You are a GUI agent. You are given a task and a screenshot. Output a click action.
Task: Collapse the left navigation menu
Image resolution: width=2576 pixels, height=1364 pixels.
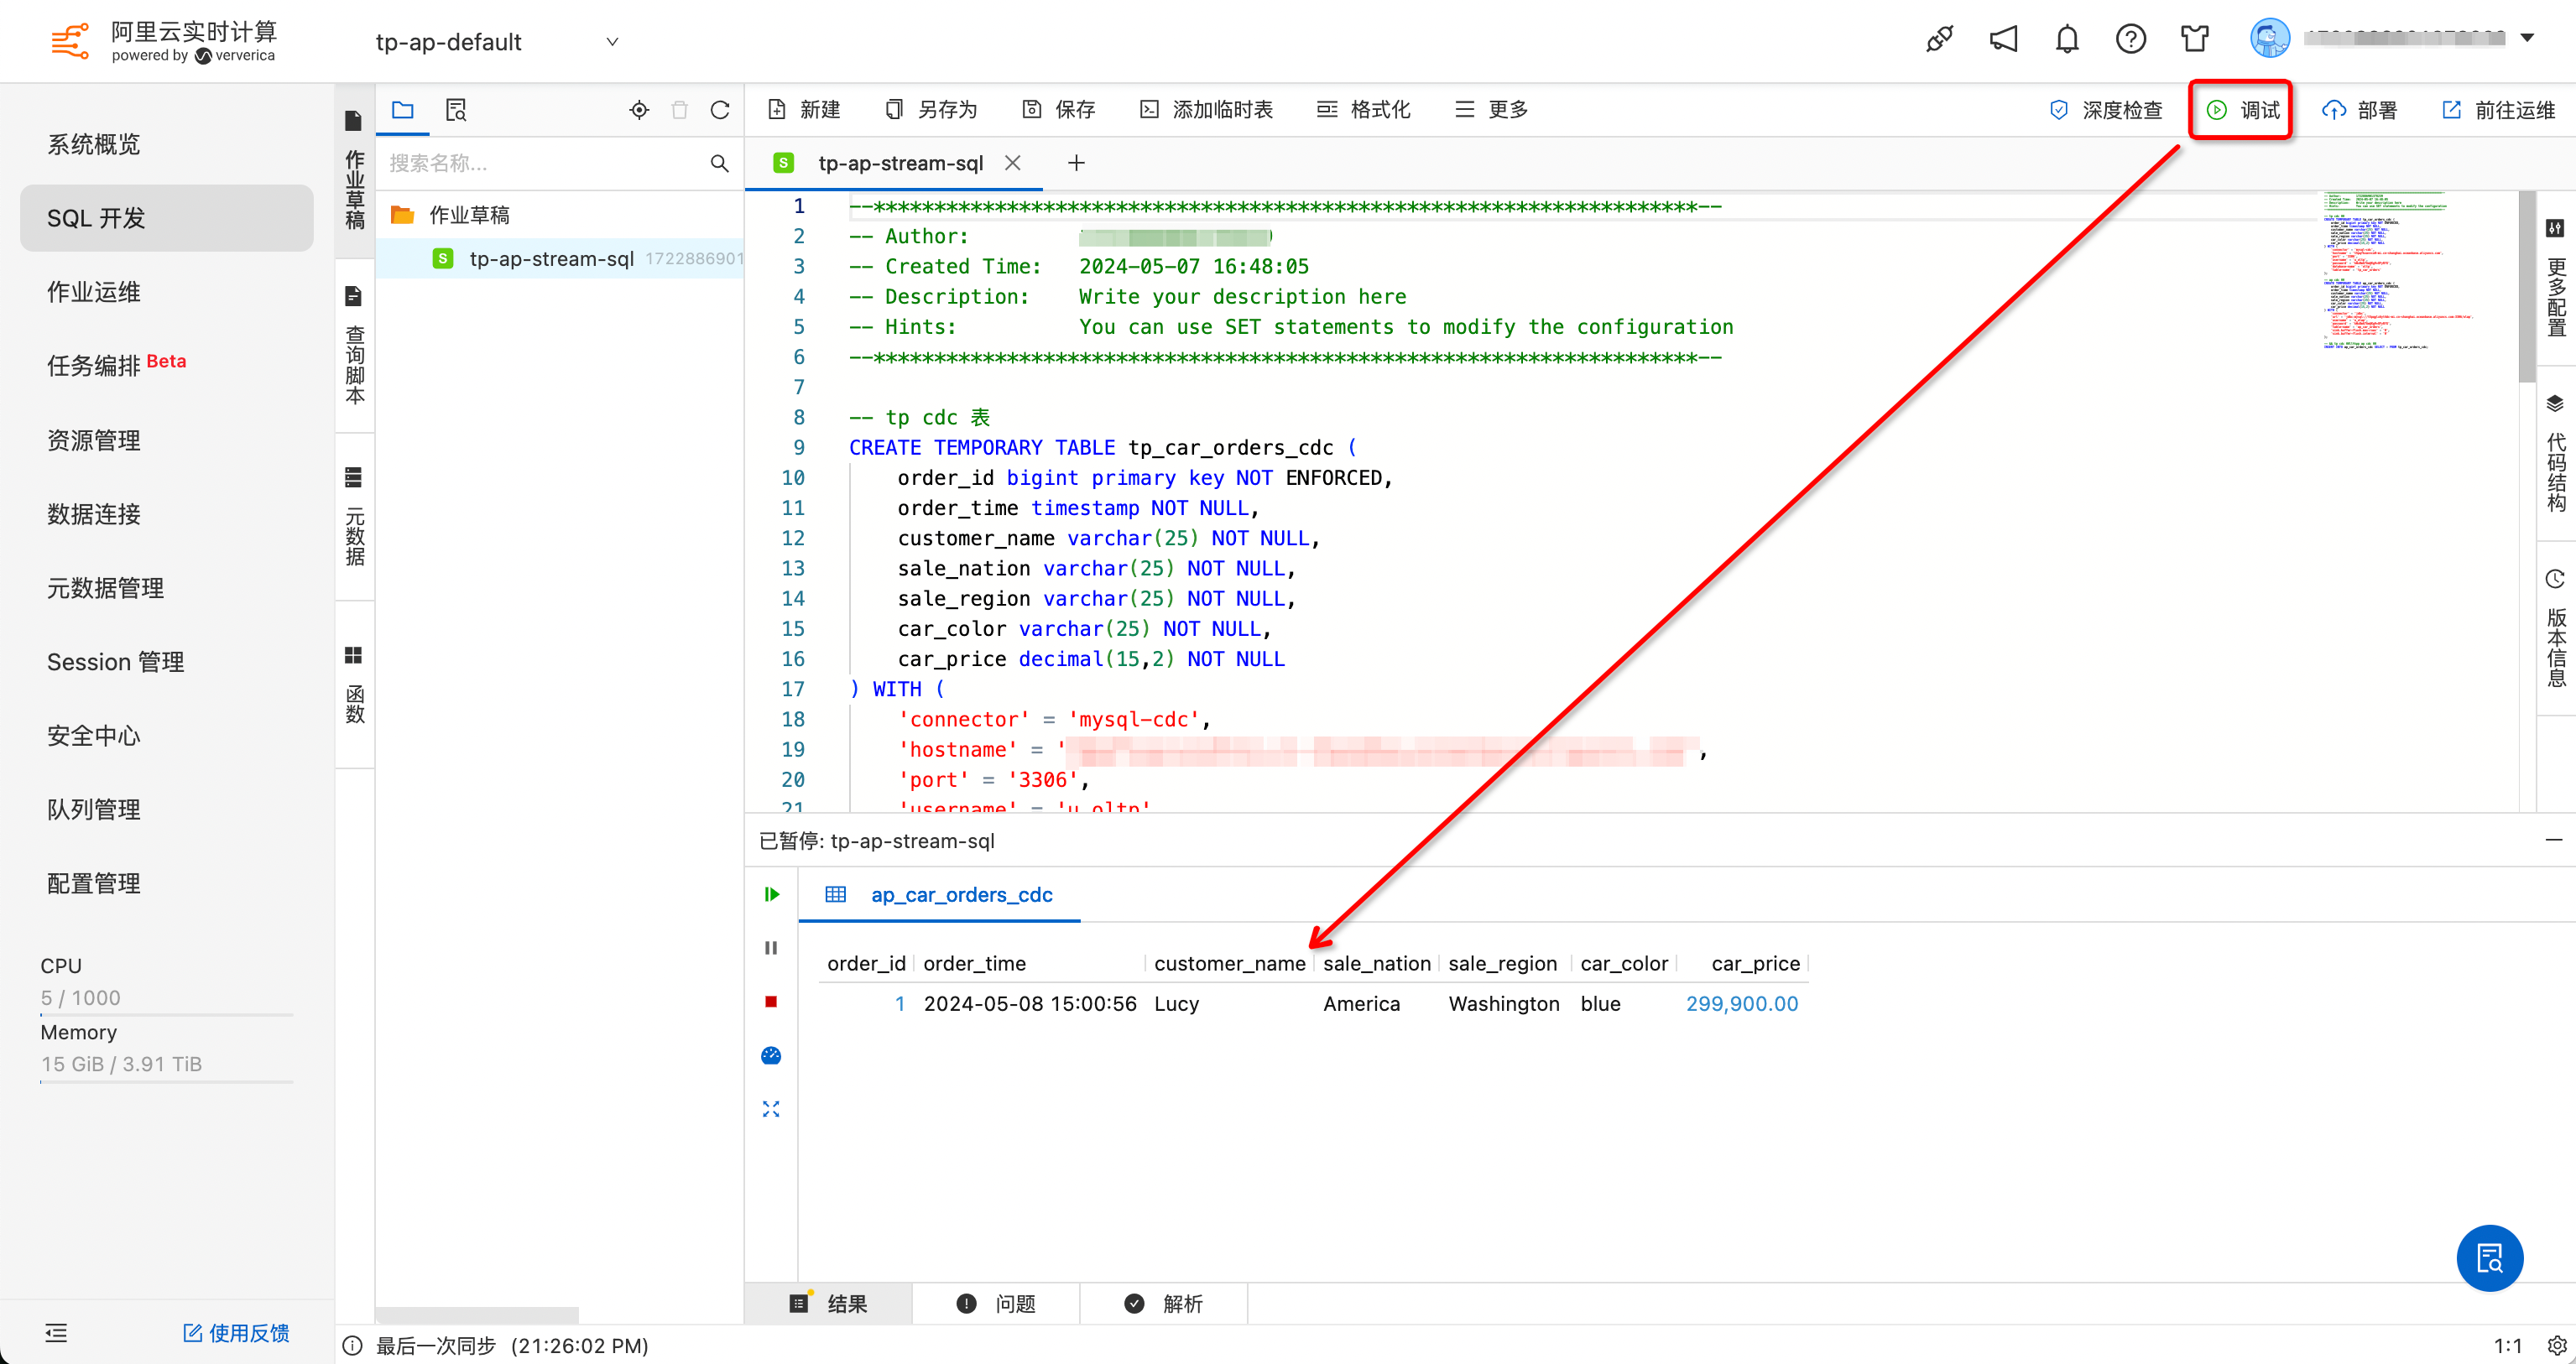tap(56, 1333)
